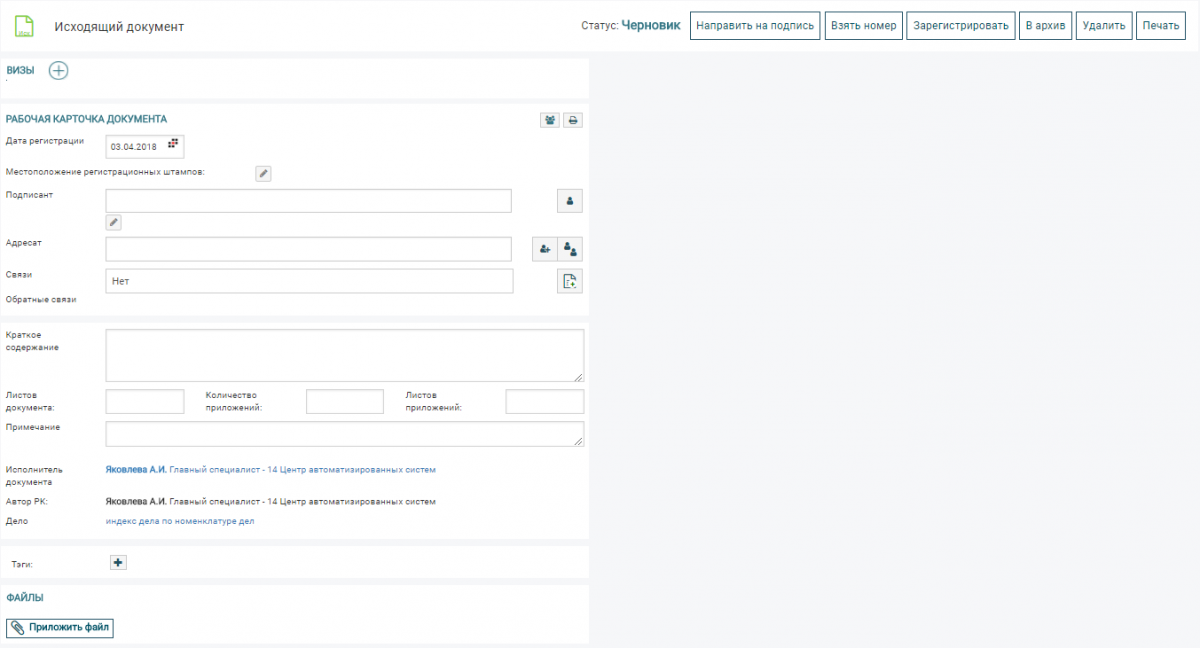Open the Исполнитель документа link Яковлева А.И.
This screenshot has width=1200, height=648.
point(136,469)
